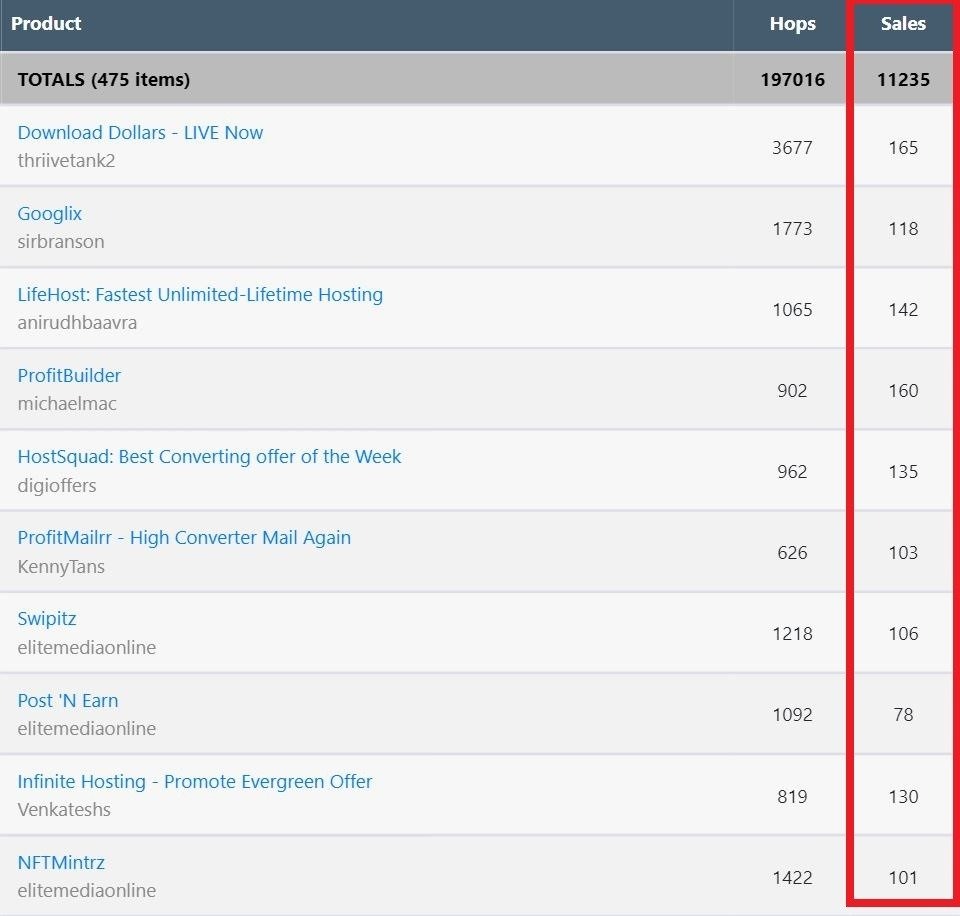Select elitemediaonline under Swipitz
The height and width of the screenshot is (916, 960).
pos(86,647)
